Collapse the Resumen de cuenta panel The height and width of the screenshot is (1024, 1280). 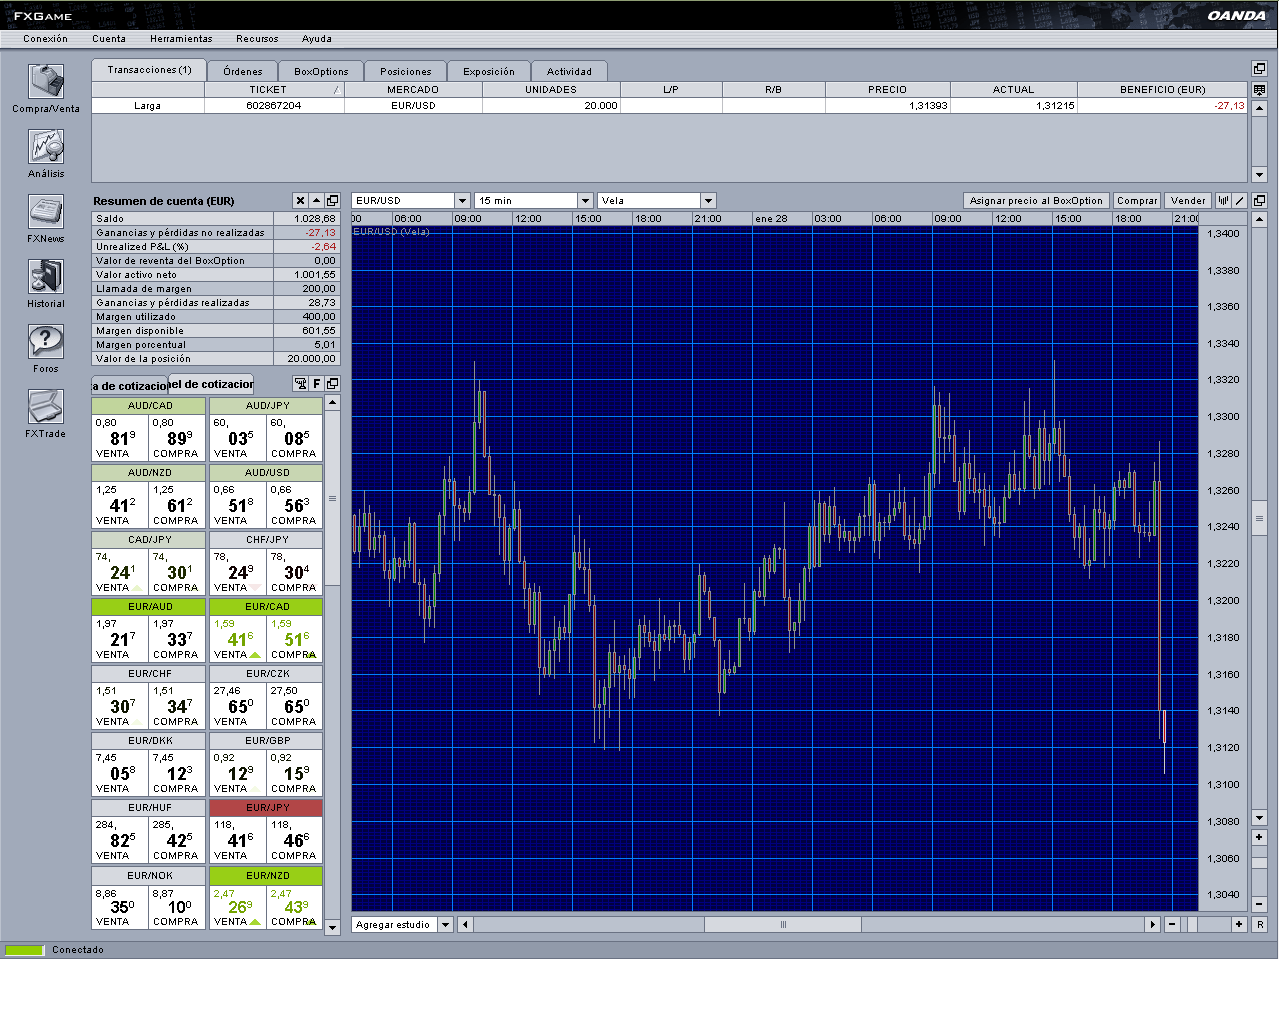point(316,201)
